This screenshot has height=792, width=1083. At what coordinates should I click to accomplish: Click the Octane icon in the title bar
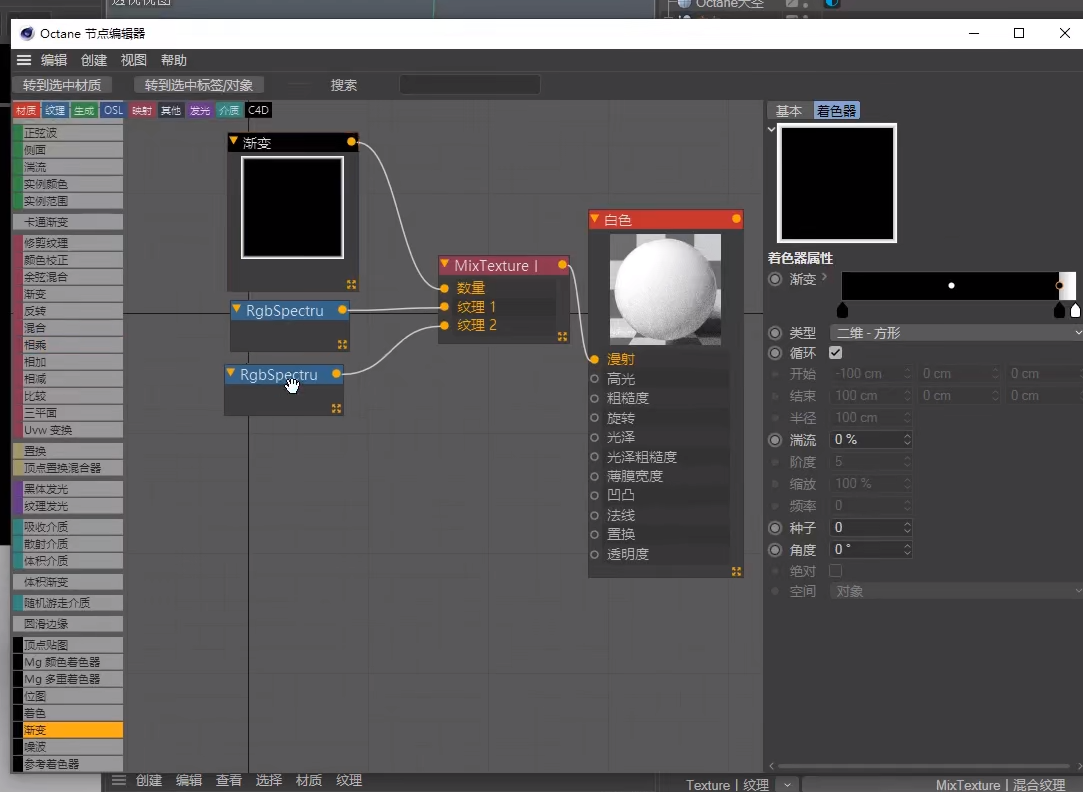25,33
